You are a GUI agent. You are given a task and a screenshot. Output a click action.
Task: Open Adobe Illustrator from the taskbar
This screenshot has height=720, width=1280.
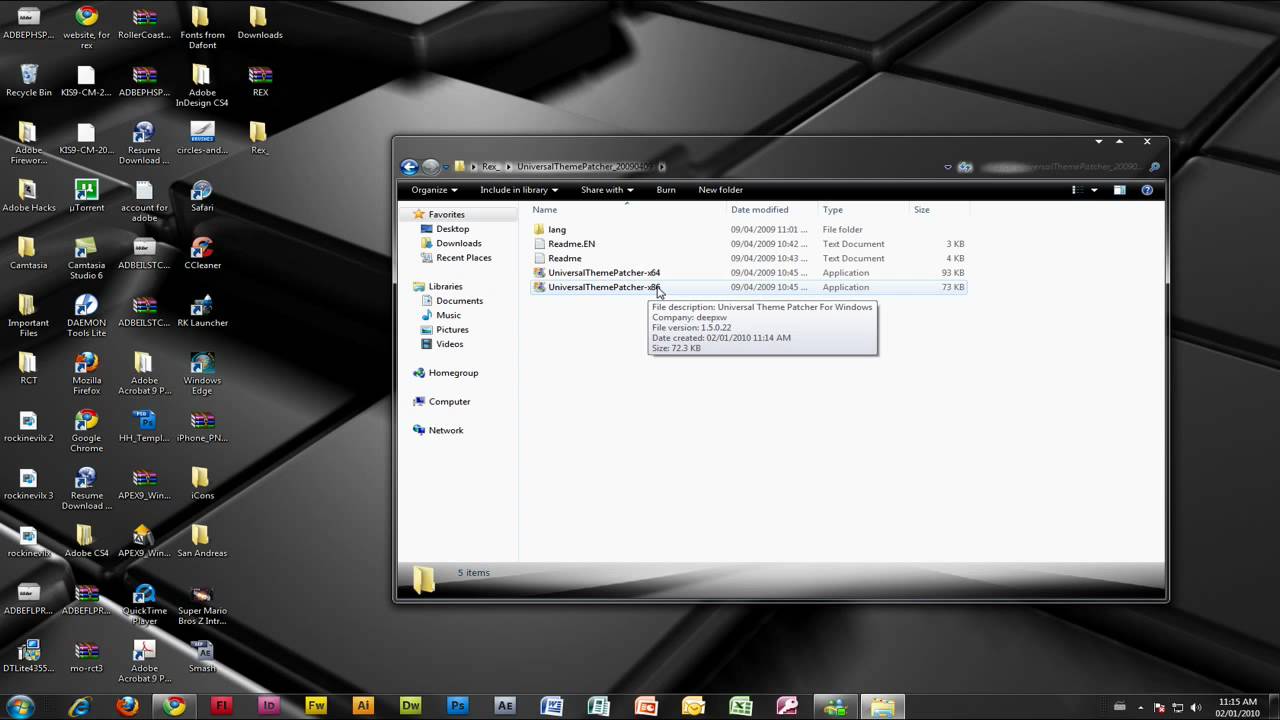tap(363, 706)
